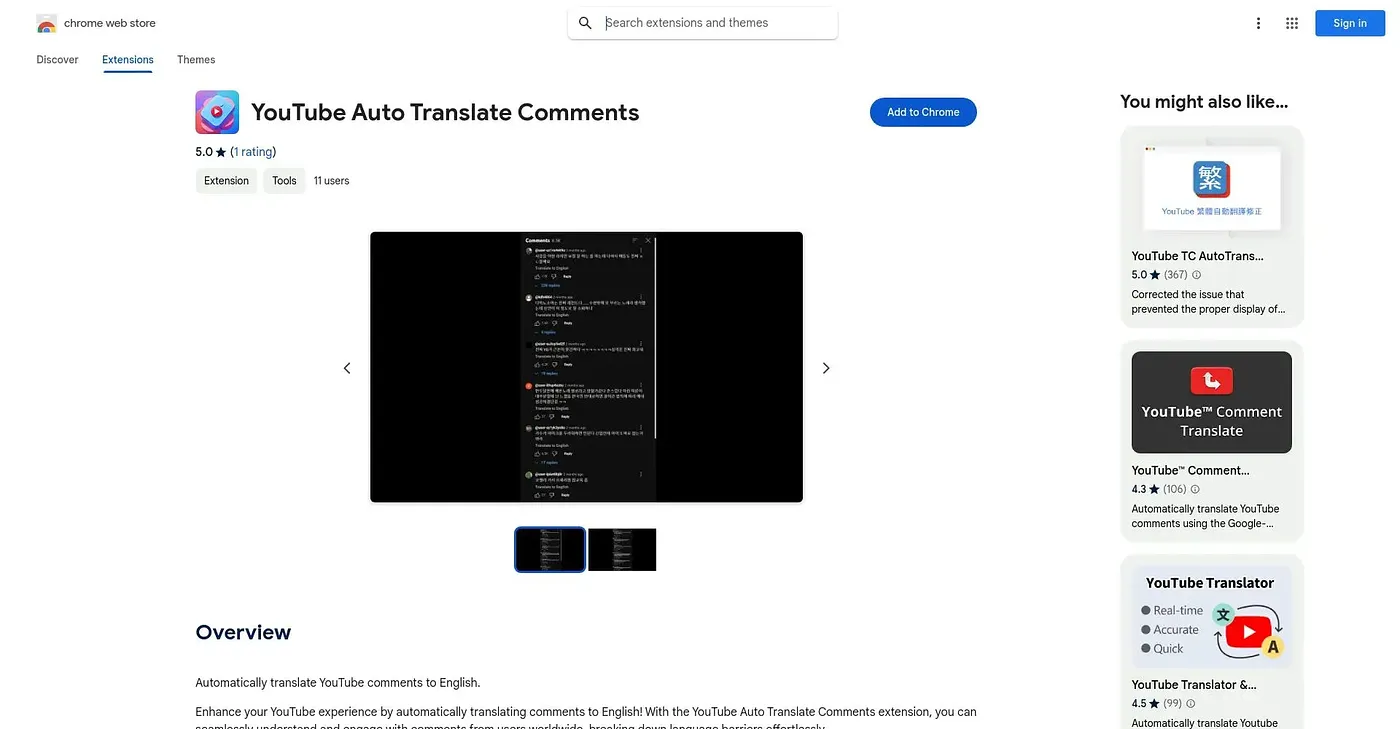
Task: Click the YouTube Auto Translate Comments title
Action: pos(445,112)
